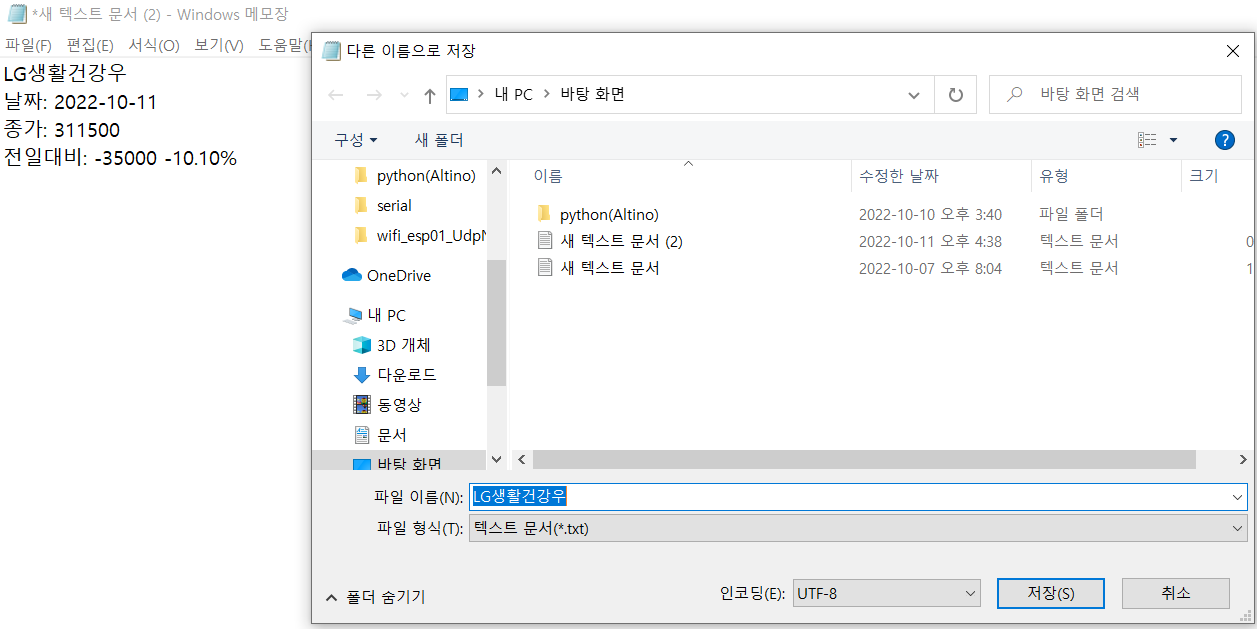Open the 파일 이름 dropdown arrow
This screenshot has width=1257, height=629.
coord(1238,496)
